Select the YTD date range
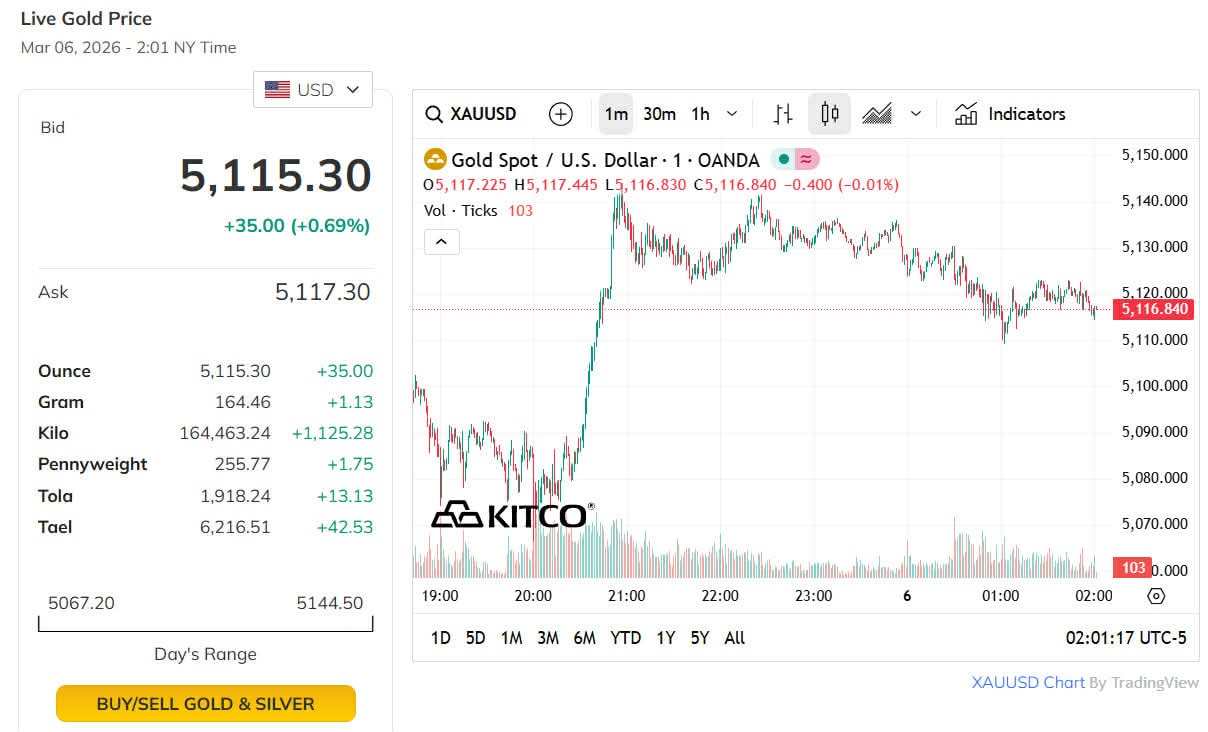This screenshot has width=1208, height=732. (625, 638)
